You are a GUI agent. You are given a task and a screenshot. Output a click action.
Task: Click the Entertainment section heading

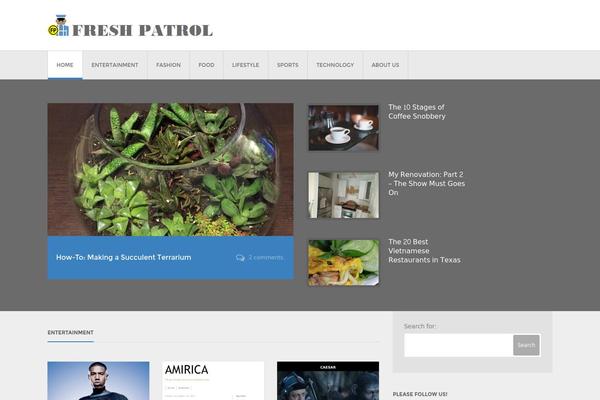(70, 332)
